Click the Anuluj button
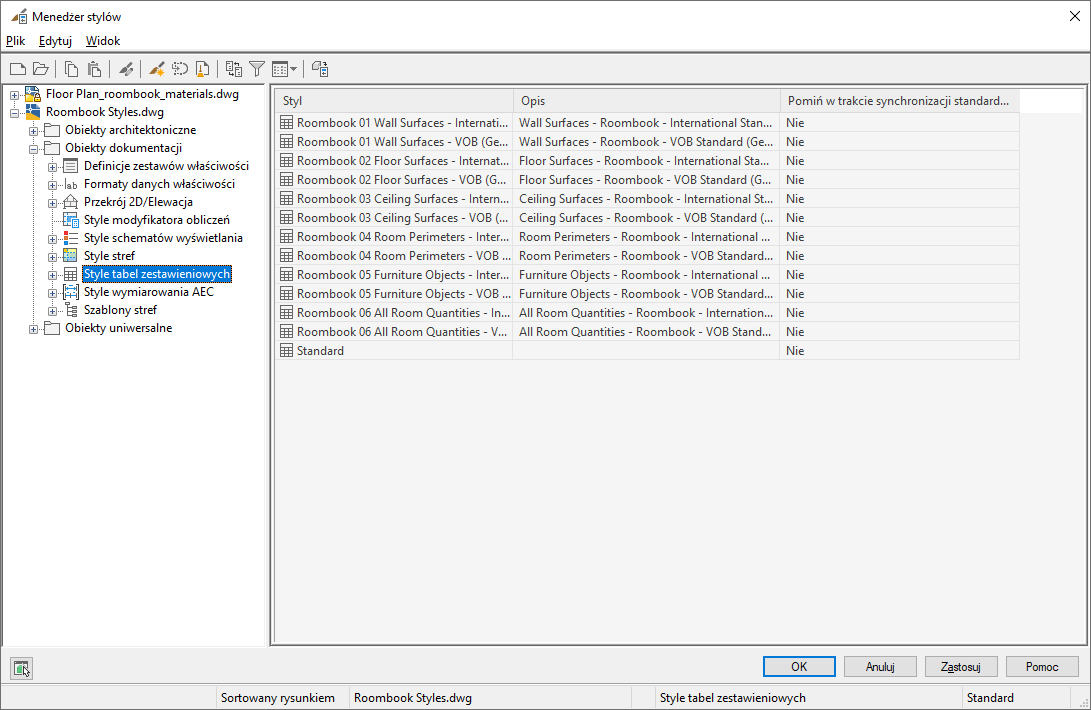1091x710 pixels. coord(880,666)
